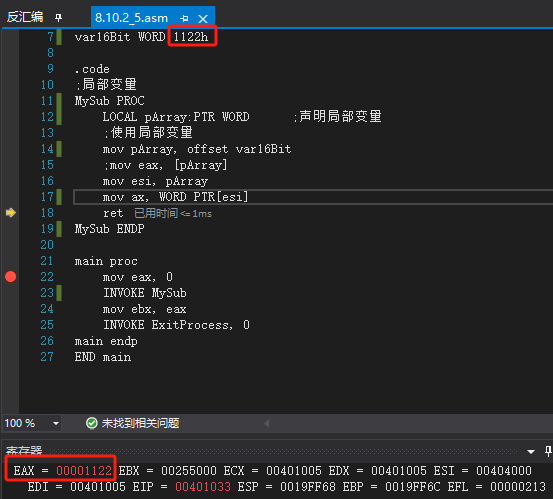Select the 8.10.2_5.asm tab
The image size is (553, 499).
coord(131,18)
